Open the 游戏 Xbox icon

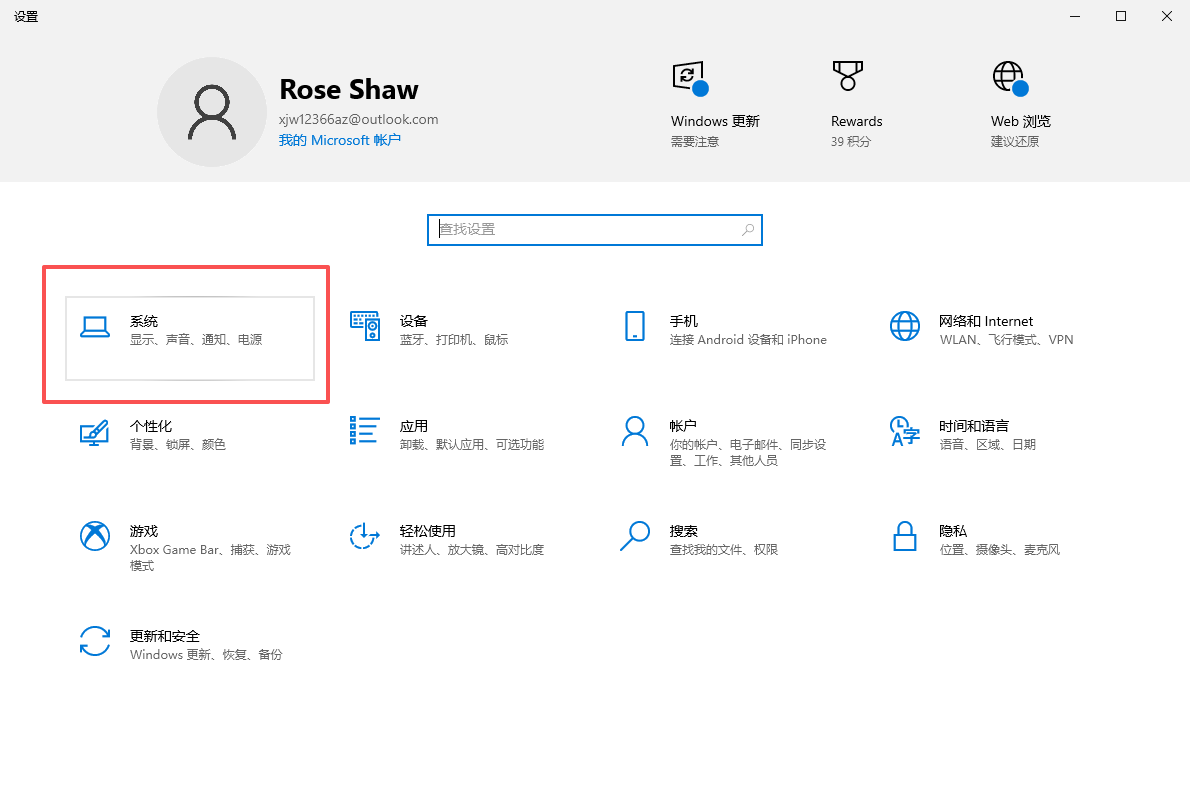(x=95, y=536)
